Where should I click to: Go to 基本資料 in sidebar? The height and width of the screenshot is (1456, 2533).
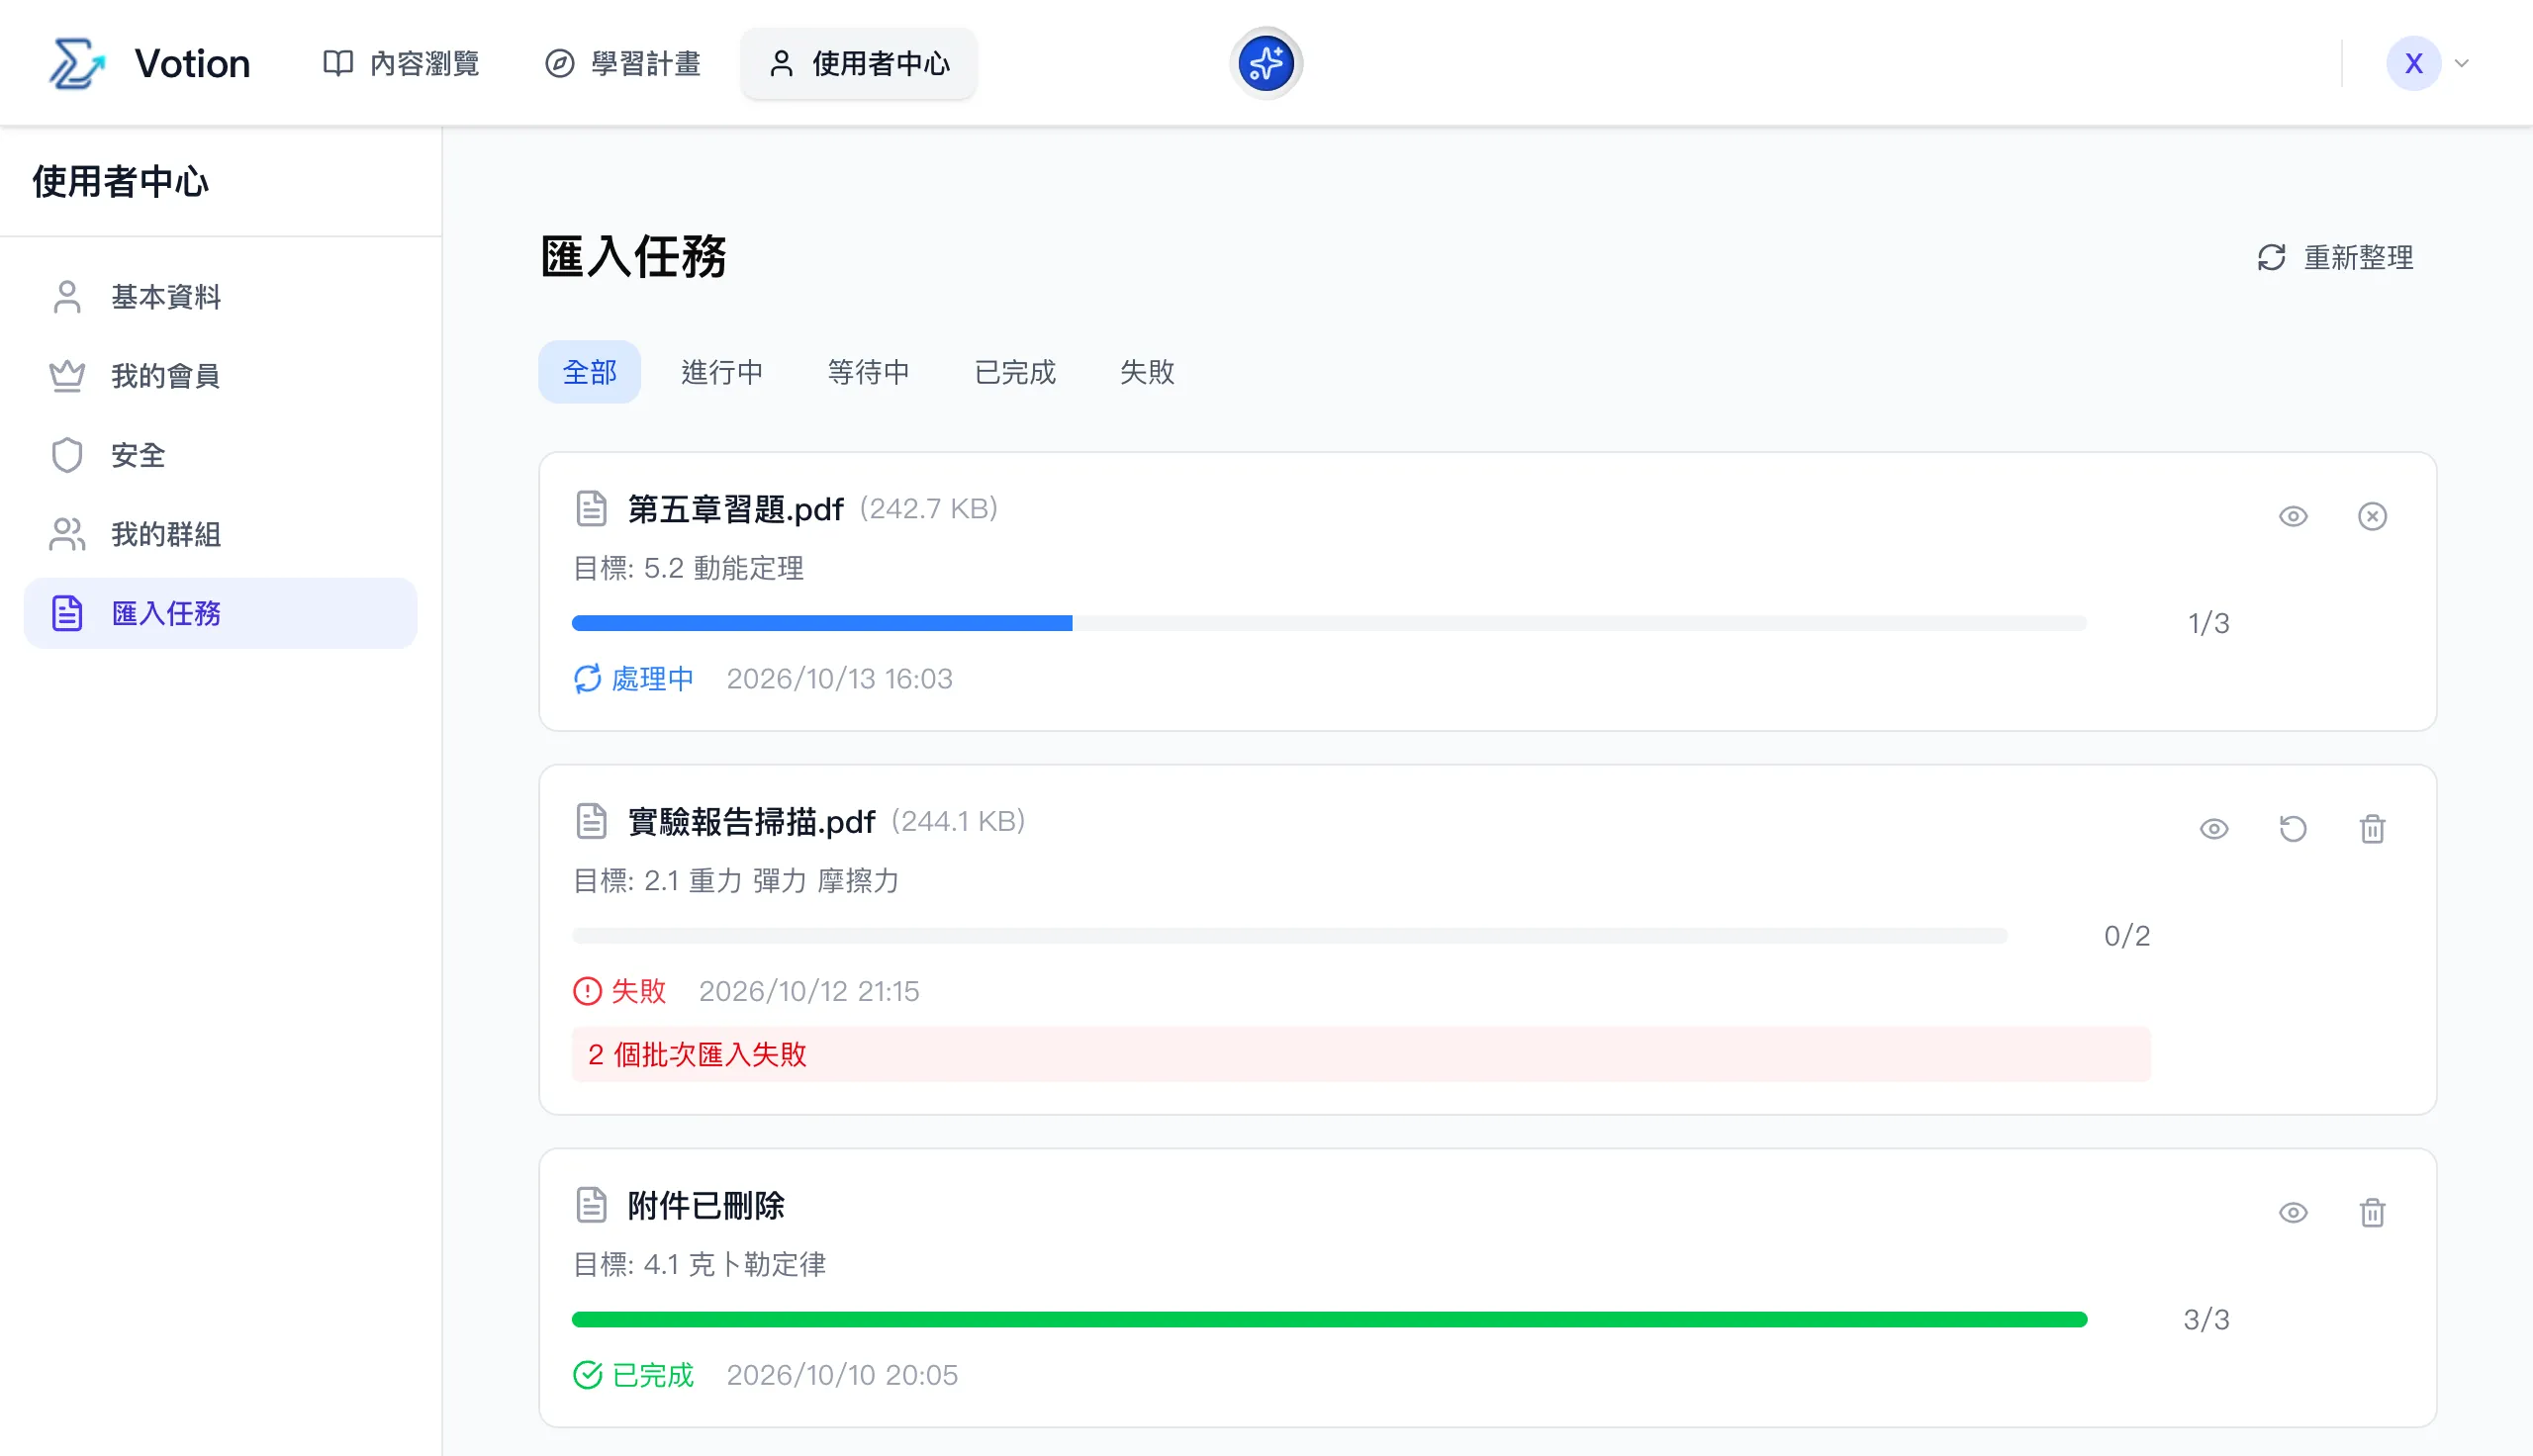coord(220,297)
